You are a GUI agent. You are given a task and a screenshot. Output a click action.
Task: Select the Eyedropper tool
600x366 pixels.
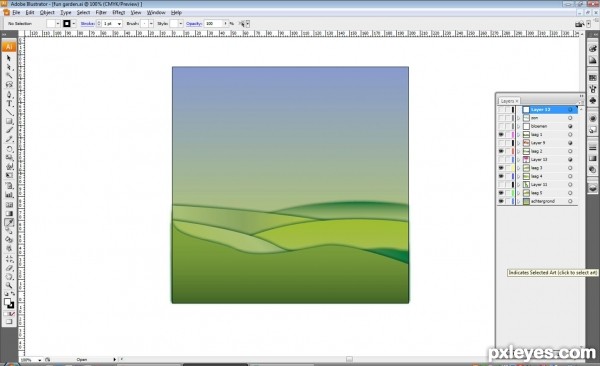(9, 222)
